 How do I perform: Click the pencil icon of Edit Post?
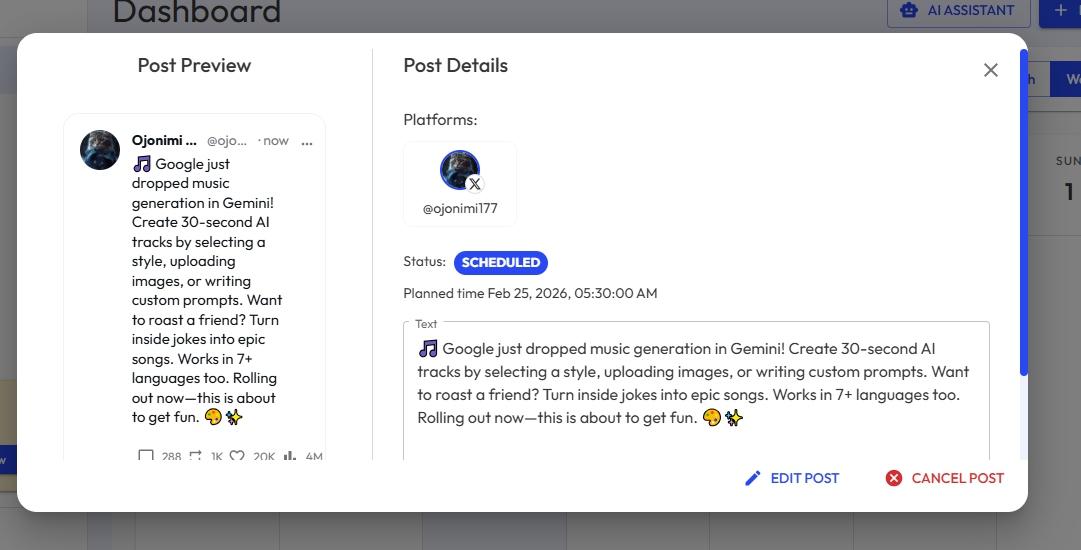tap(753, 478)
